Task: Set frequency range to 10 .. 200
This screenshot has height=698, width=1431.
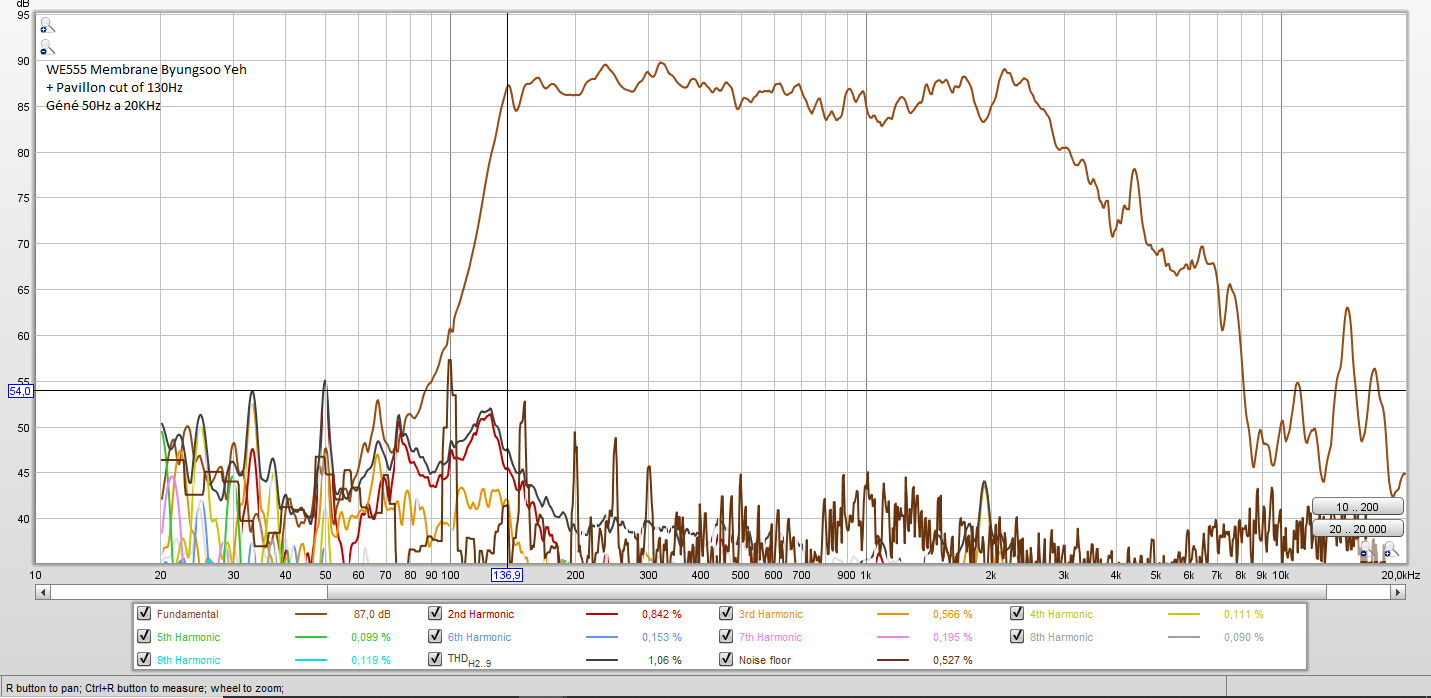Action: pyautogui.click(x=1358, y=506)
